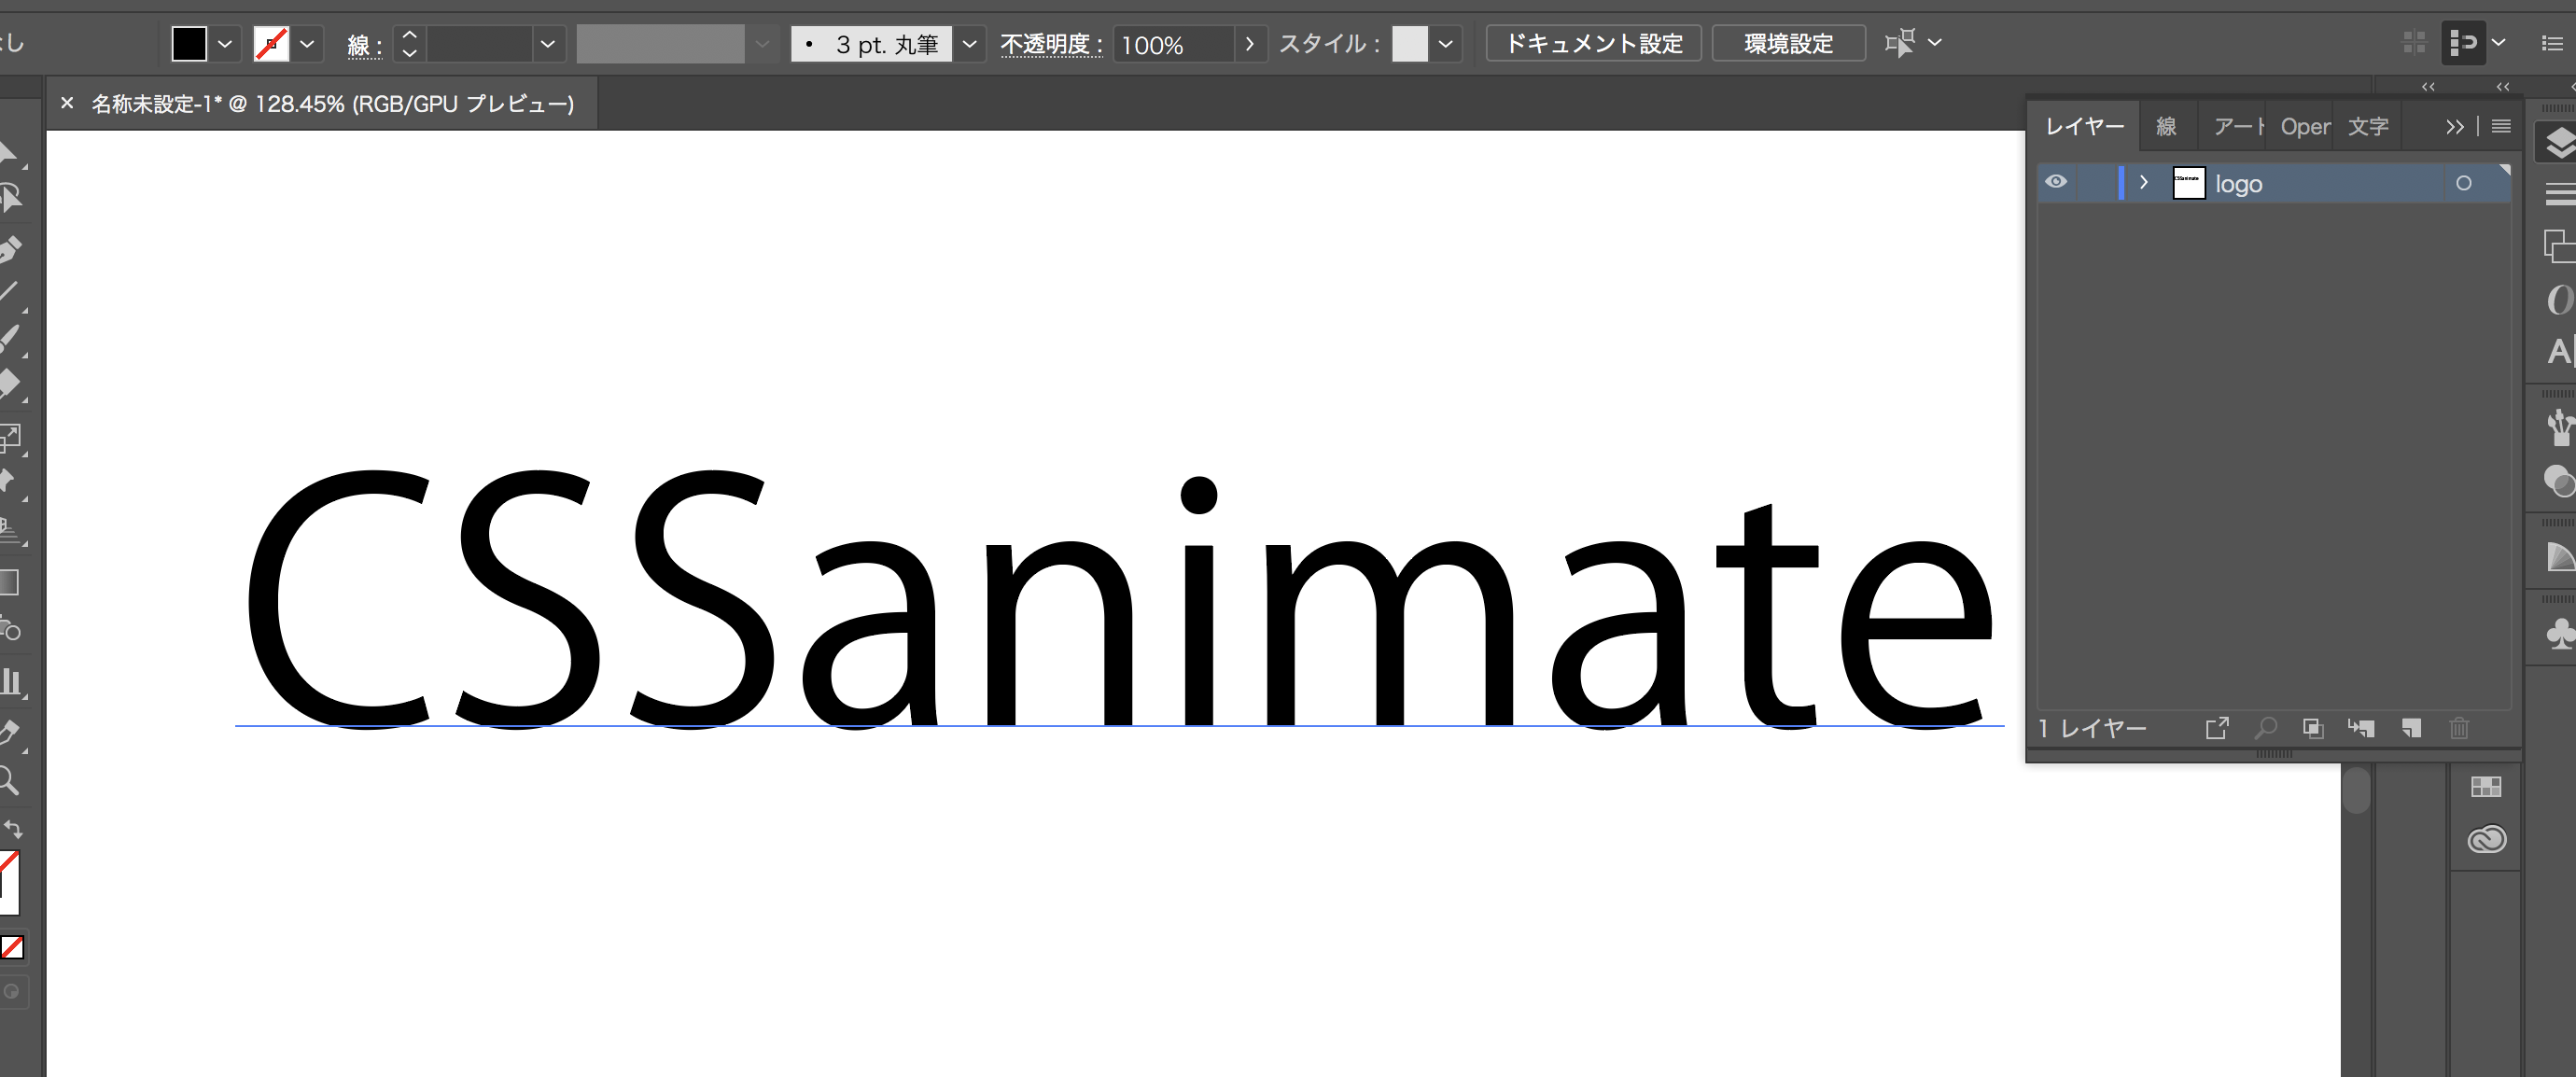Open the 3 pt. 丸筆 brush dropdown

point(968,44)
